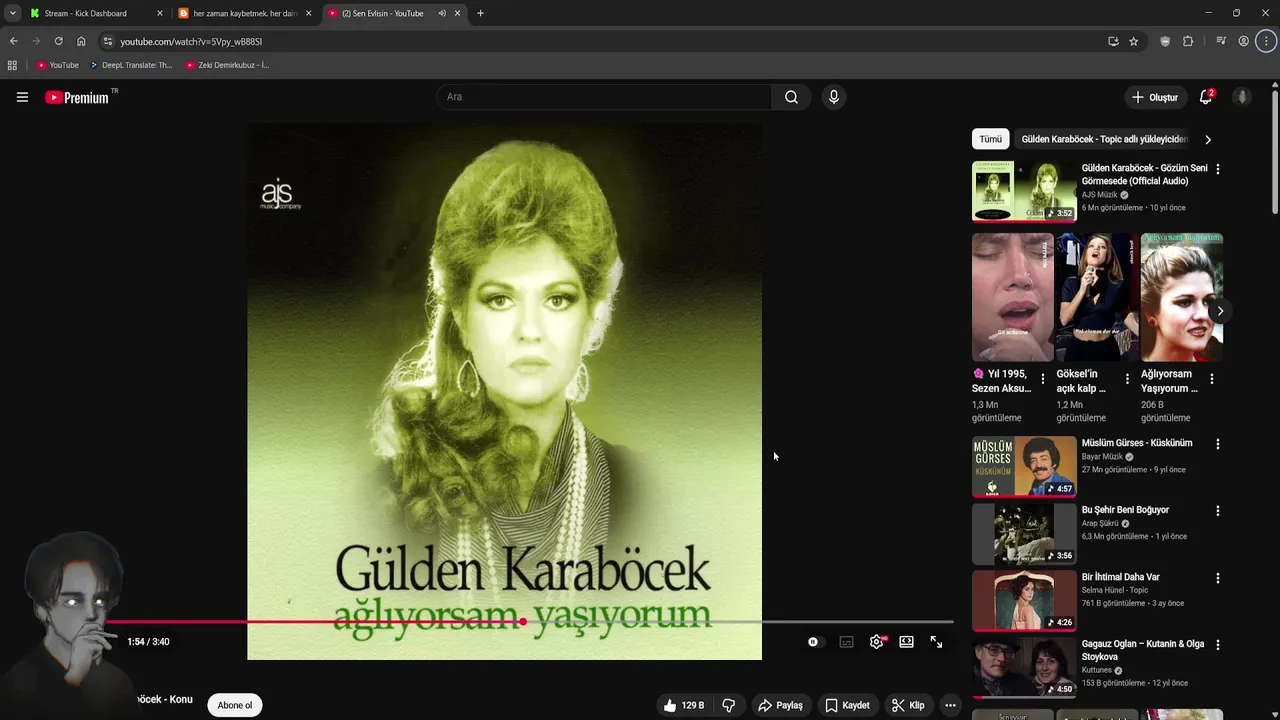
Task: Open the YouTube account avatar menu
Action: coord(1242,97)
